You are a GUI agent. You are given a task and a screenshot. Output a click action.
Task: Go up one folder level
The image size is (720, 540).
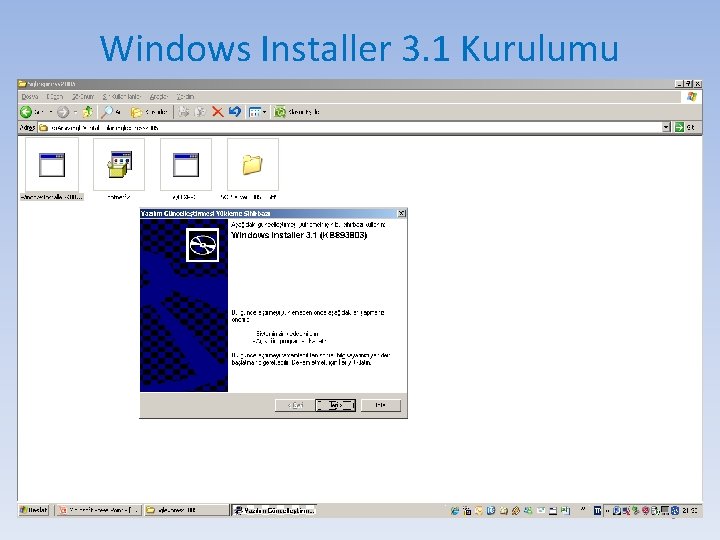[87, 112]
